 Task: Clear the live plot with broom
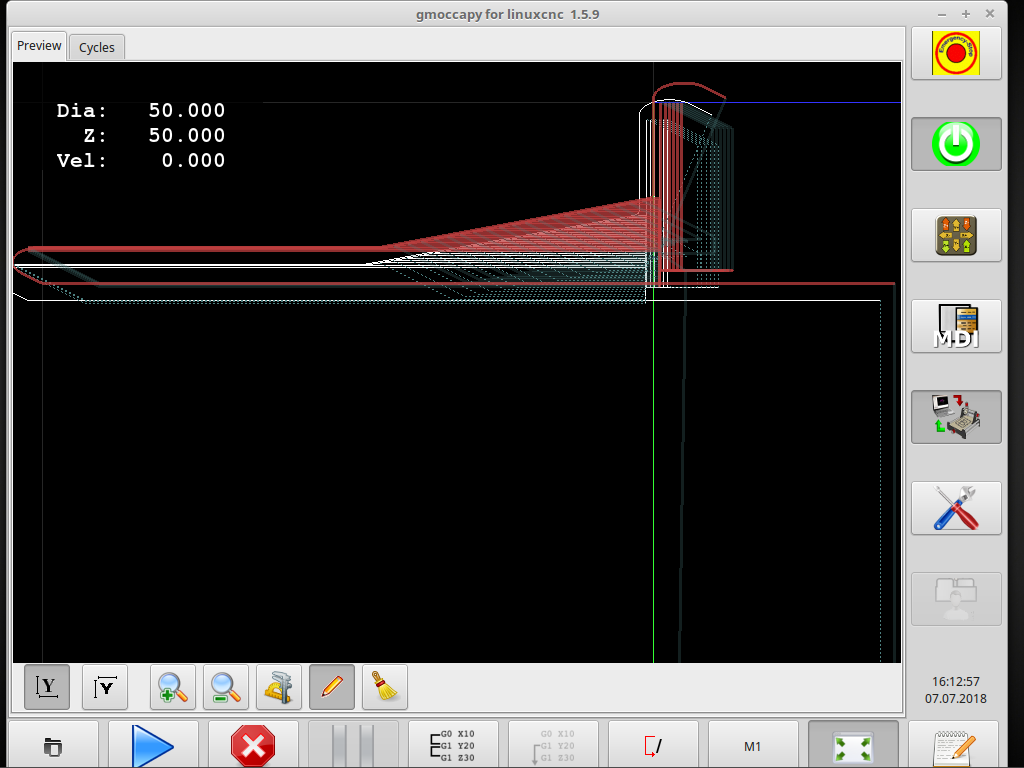point(385,687)
